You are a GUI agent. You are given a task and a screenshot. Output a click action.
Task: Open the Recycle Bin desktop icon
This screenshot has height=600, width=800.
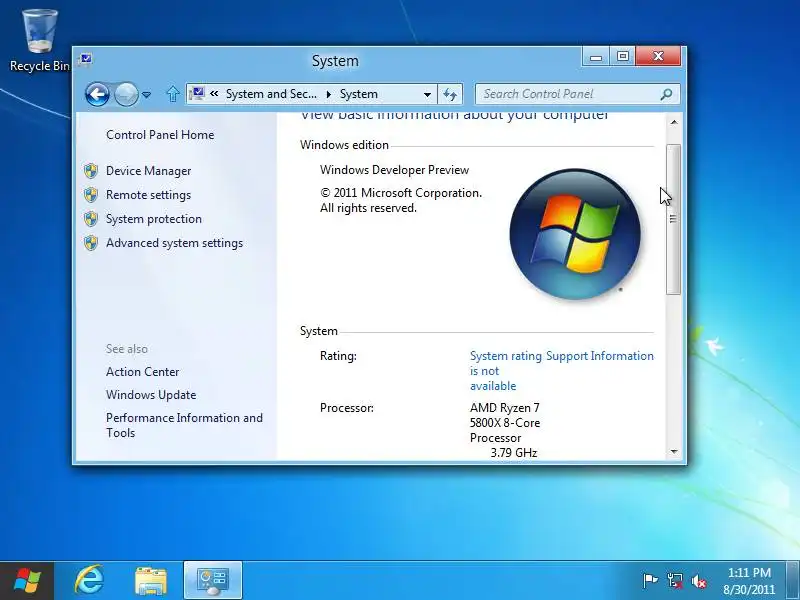40,41
